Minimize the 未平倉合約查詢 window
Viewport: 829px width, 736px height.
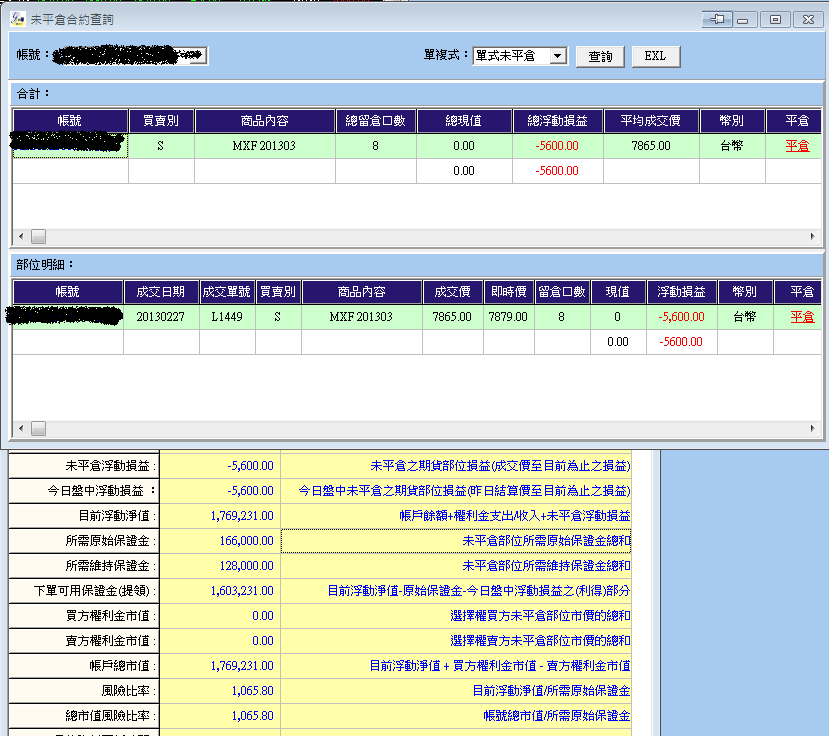[743, 20]
